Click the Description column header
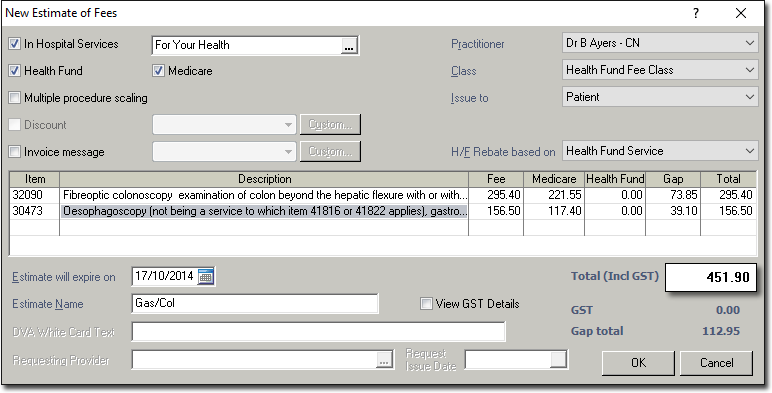This screenshot has width=772, height=393. (264, 179)
